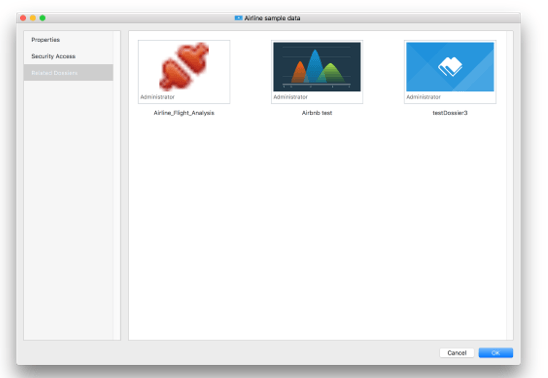Click the Airline_Flight_Analysis name label
The height and width of the screenshot is (378, 548).
184,113
